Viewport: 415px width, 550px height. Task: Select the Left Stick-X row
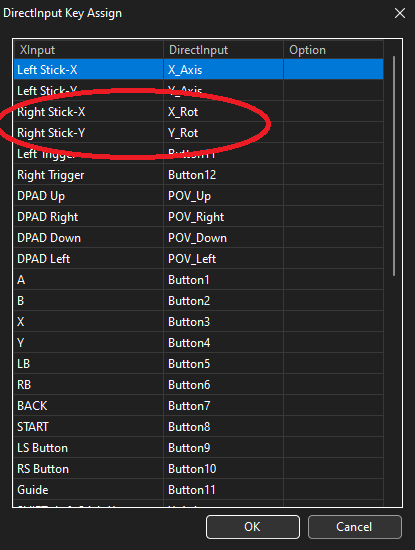pyautogui.click(x=199, y=69)
